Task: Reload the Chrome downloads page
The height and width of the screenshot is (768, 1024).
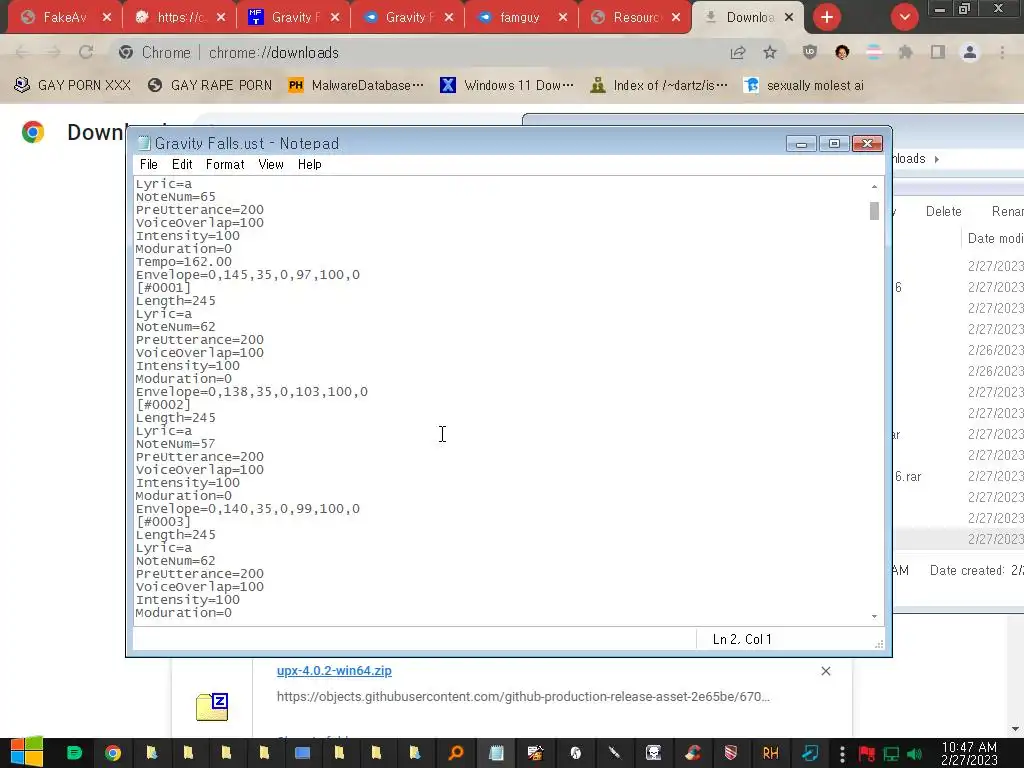Action: click(86, 52)
